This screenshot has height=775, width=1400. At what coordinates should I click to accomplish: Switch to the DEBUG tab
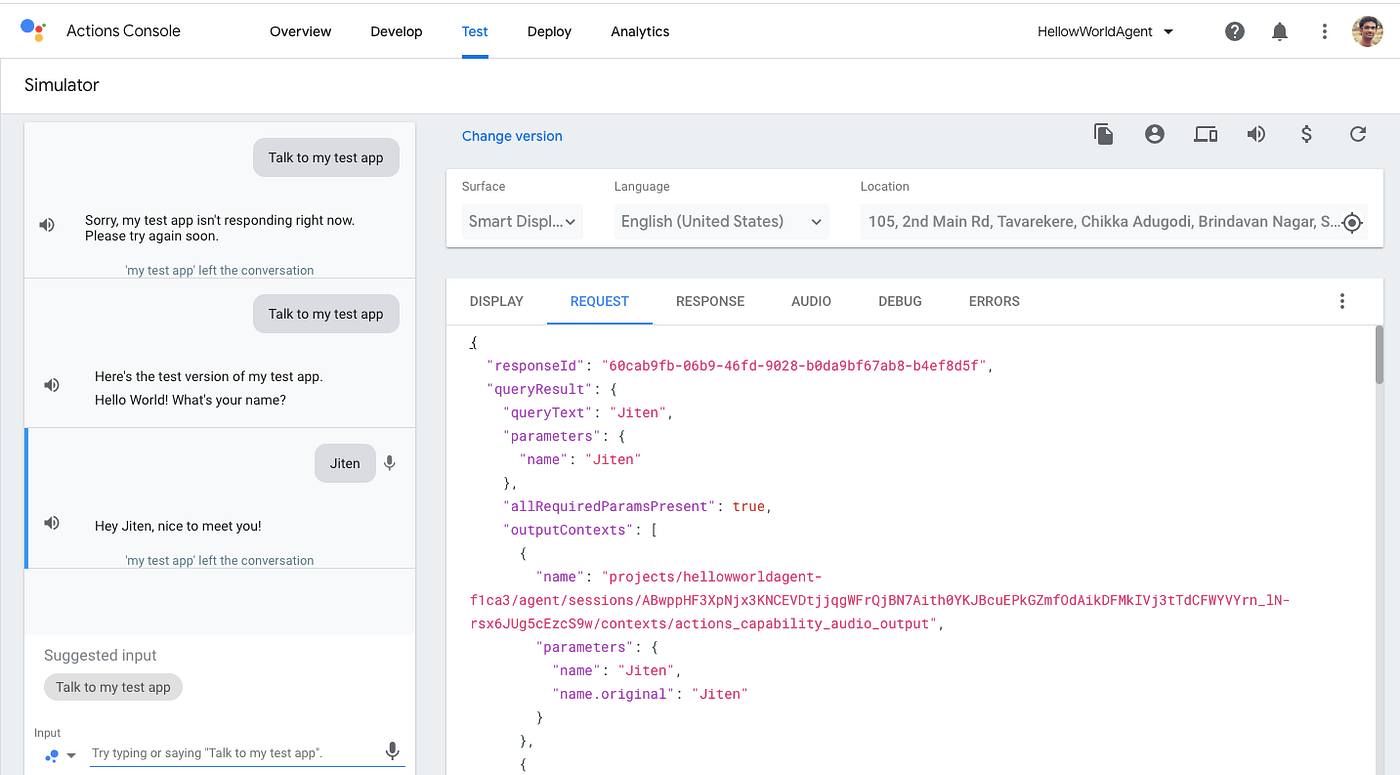point(900,301)
